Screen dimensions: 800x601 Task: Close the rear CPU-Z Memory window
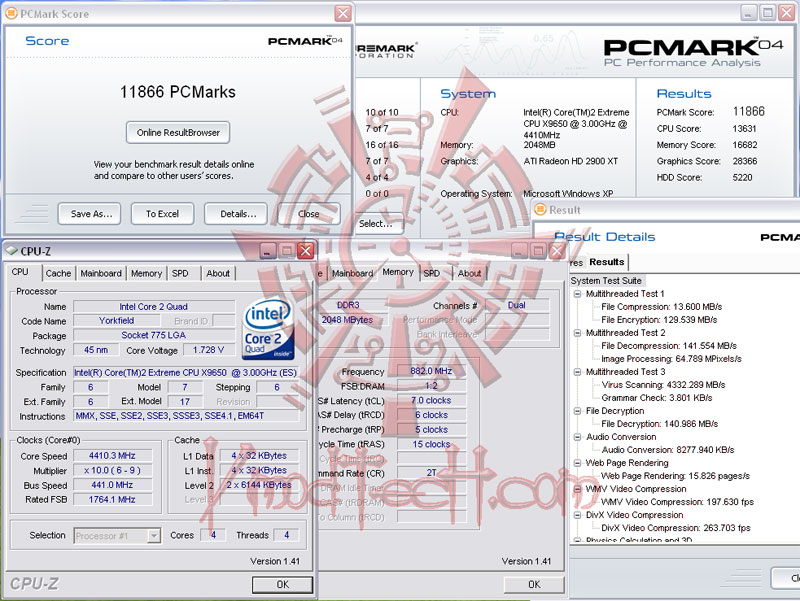[x=557, y=251]
